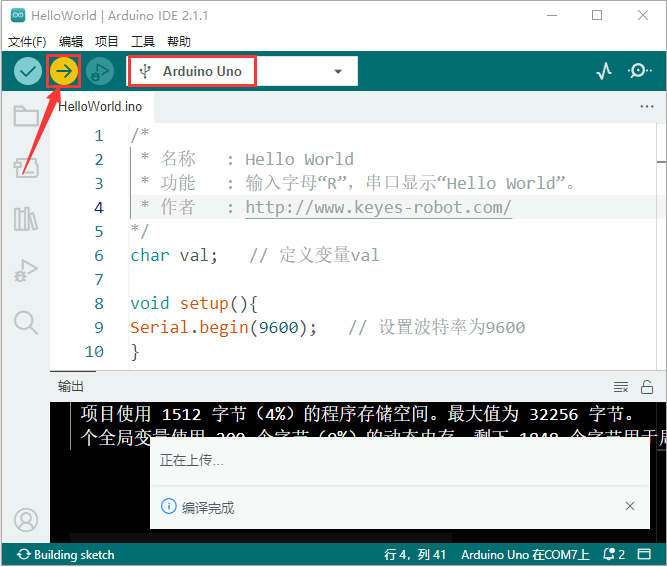Open the 帮助 menu

click(179, 42)
